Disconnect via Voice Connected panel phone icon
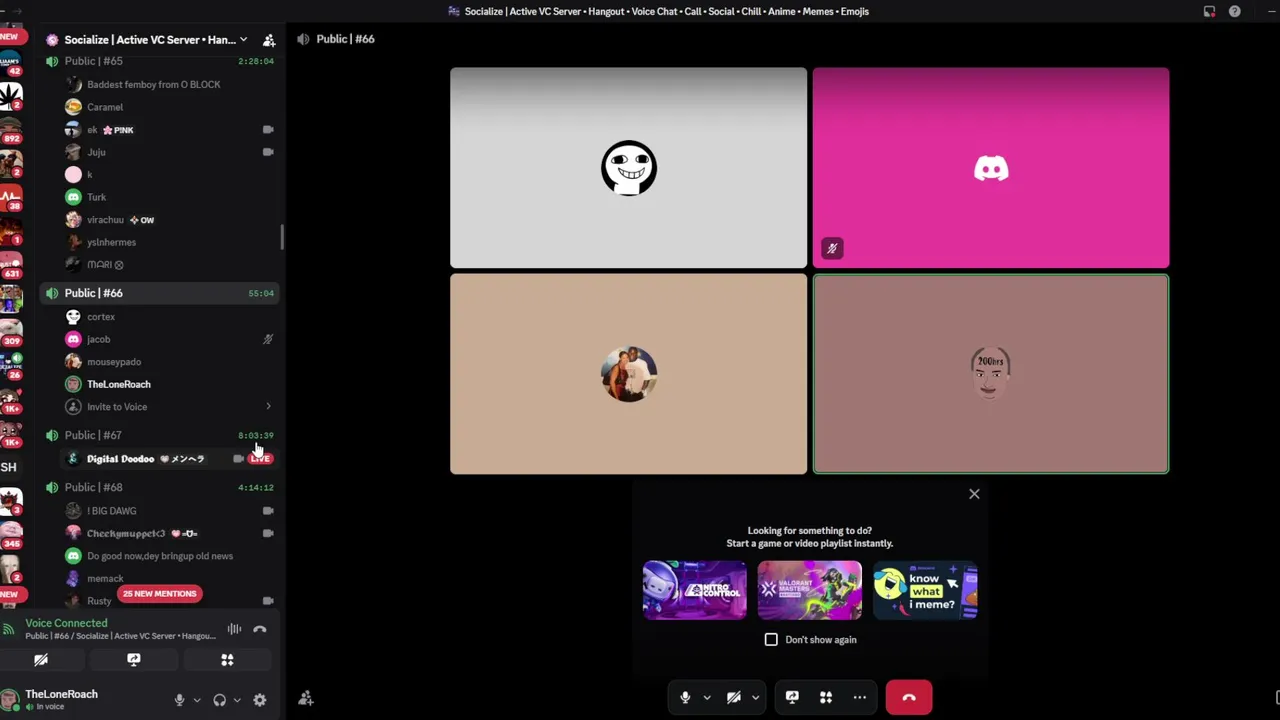 [x=260, y=629]
